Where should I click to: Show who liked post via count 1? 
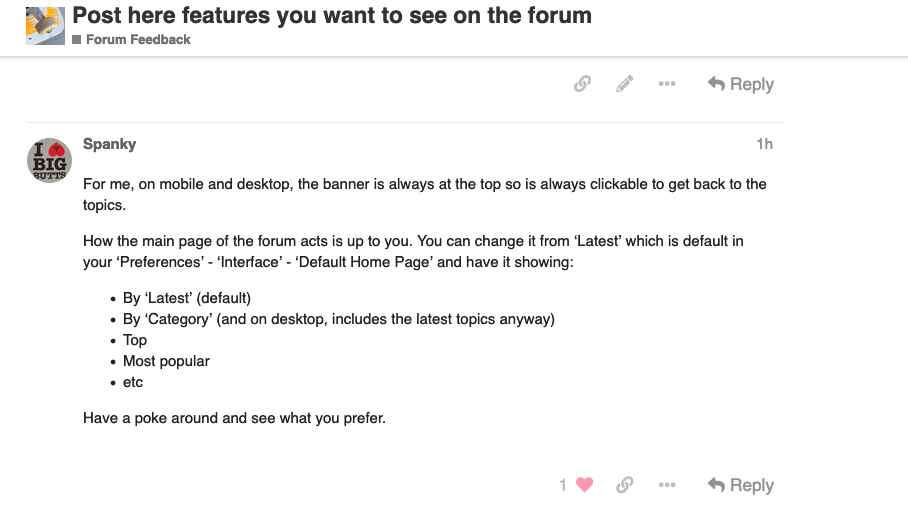point(563,485)
